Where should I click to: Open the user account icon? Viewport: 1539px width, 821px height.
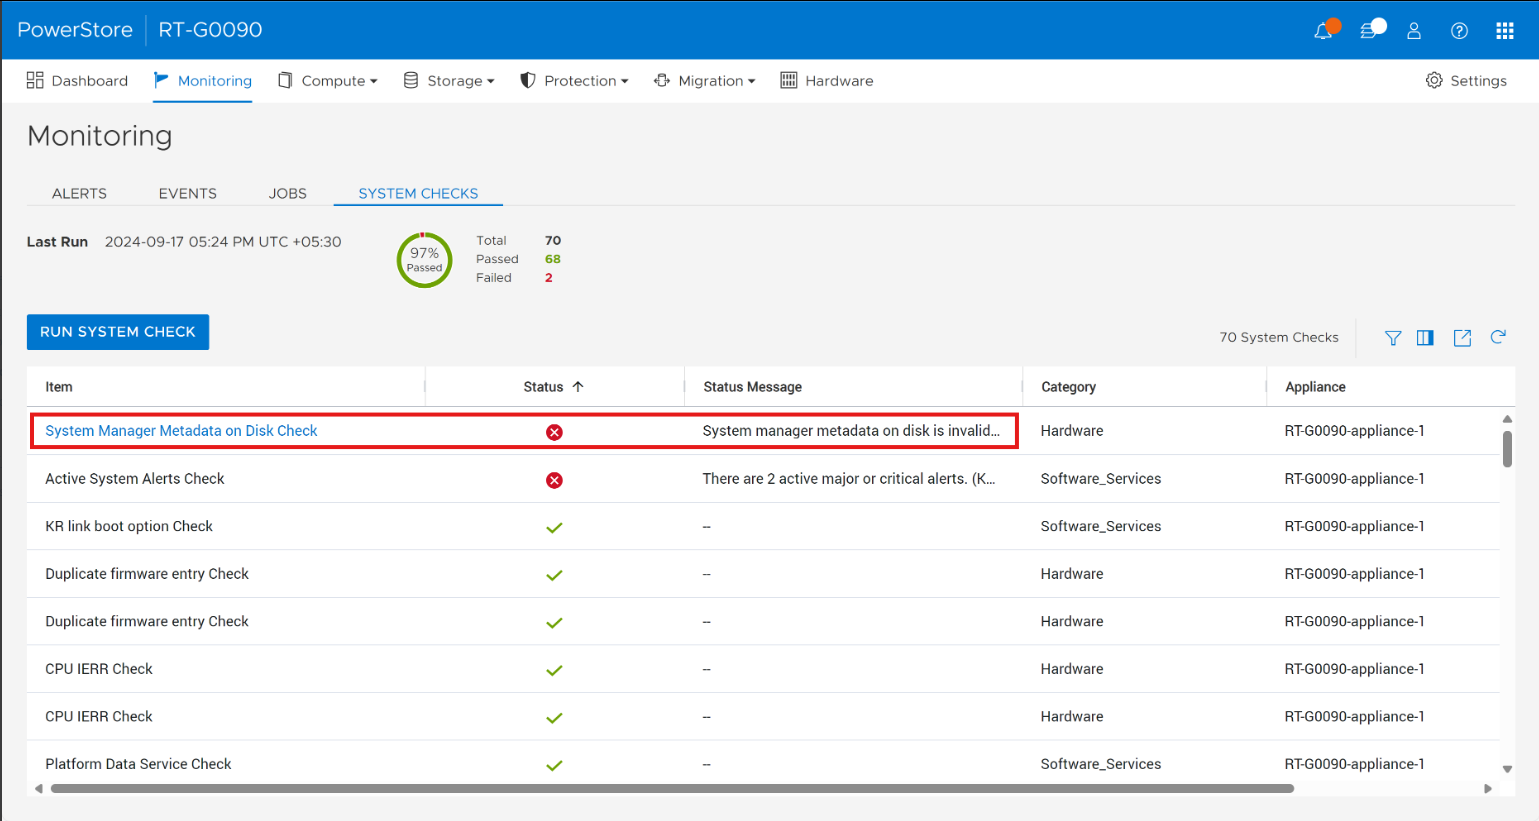pyautogui.click(x=1414, y=31)
